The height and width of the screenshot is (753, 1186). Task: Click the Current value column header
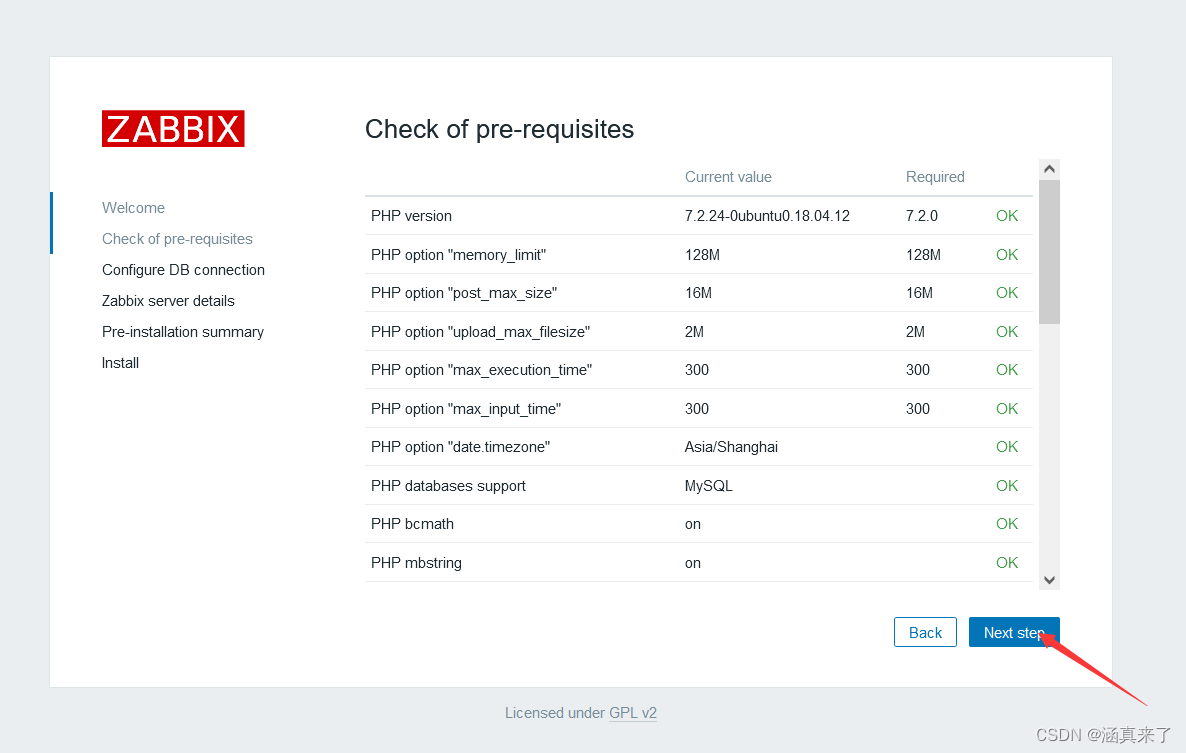coord(728,176)
